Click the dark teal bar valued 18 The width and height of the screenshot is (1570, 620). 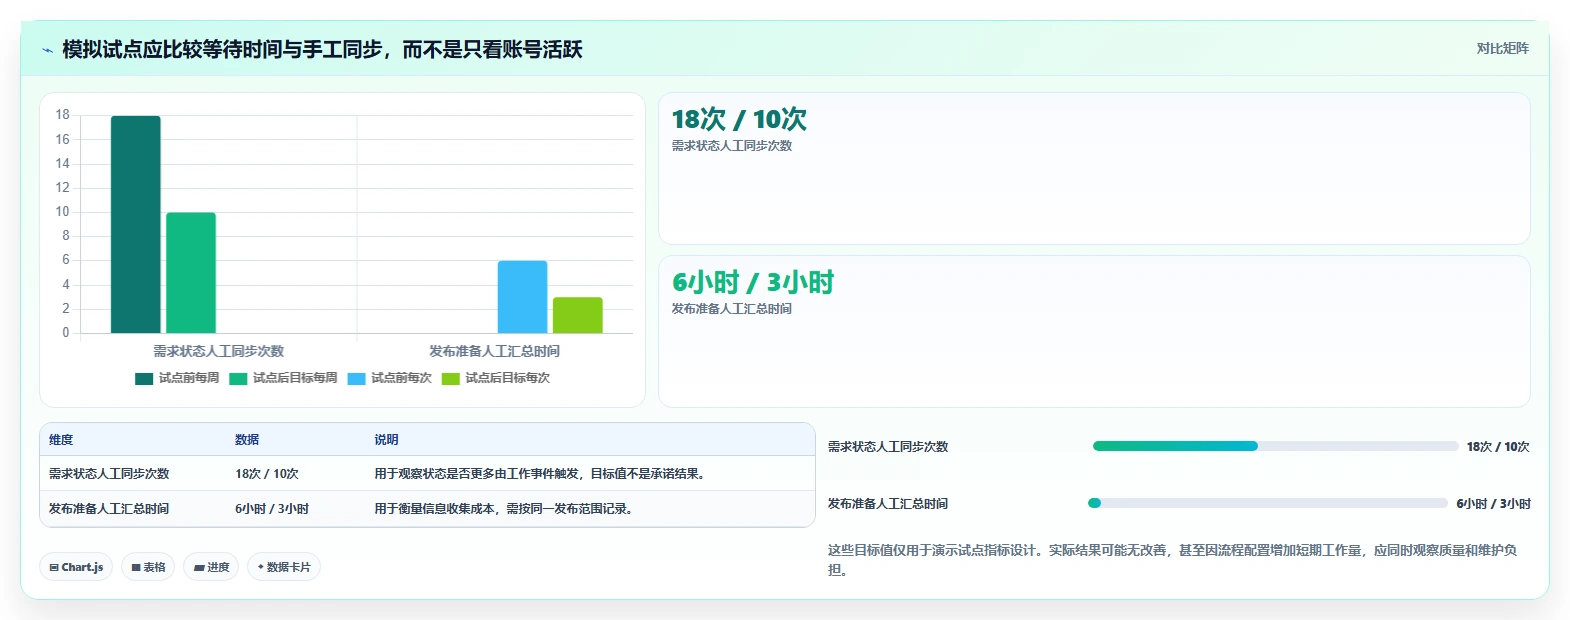point(136,224)
